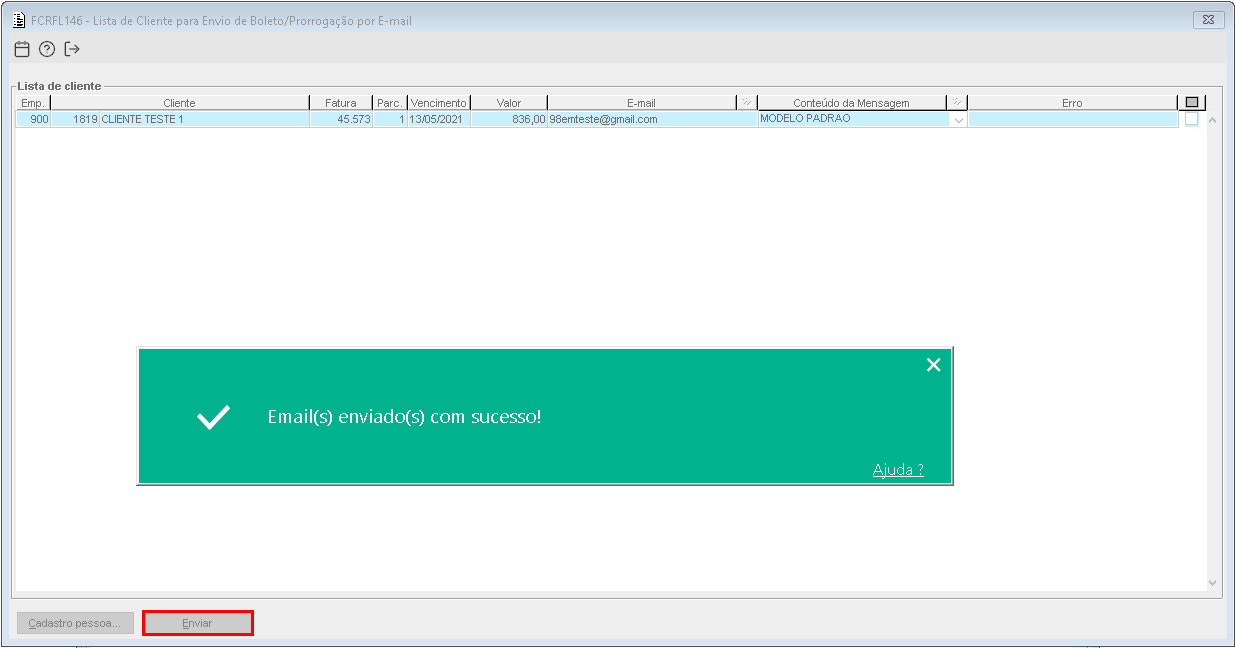Screen dimensions: 1235x648
Task: Expand the MODELO PADRAO message dropdown
Action: pyautogui.click(x=958, y=120)
